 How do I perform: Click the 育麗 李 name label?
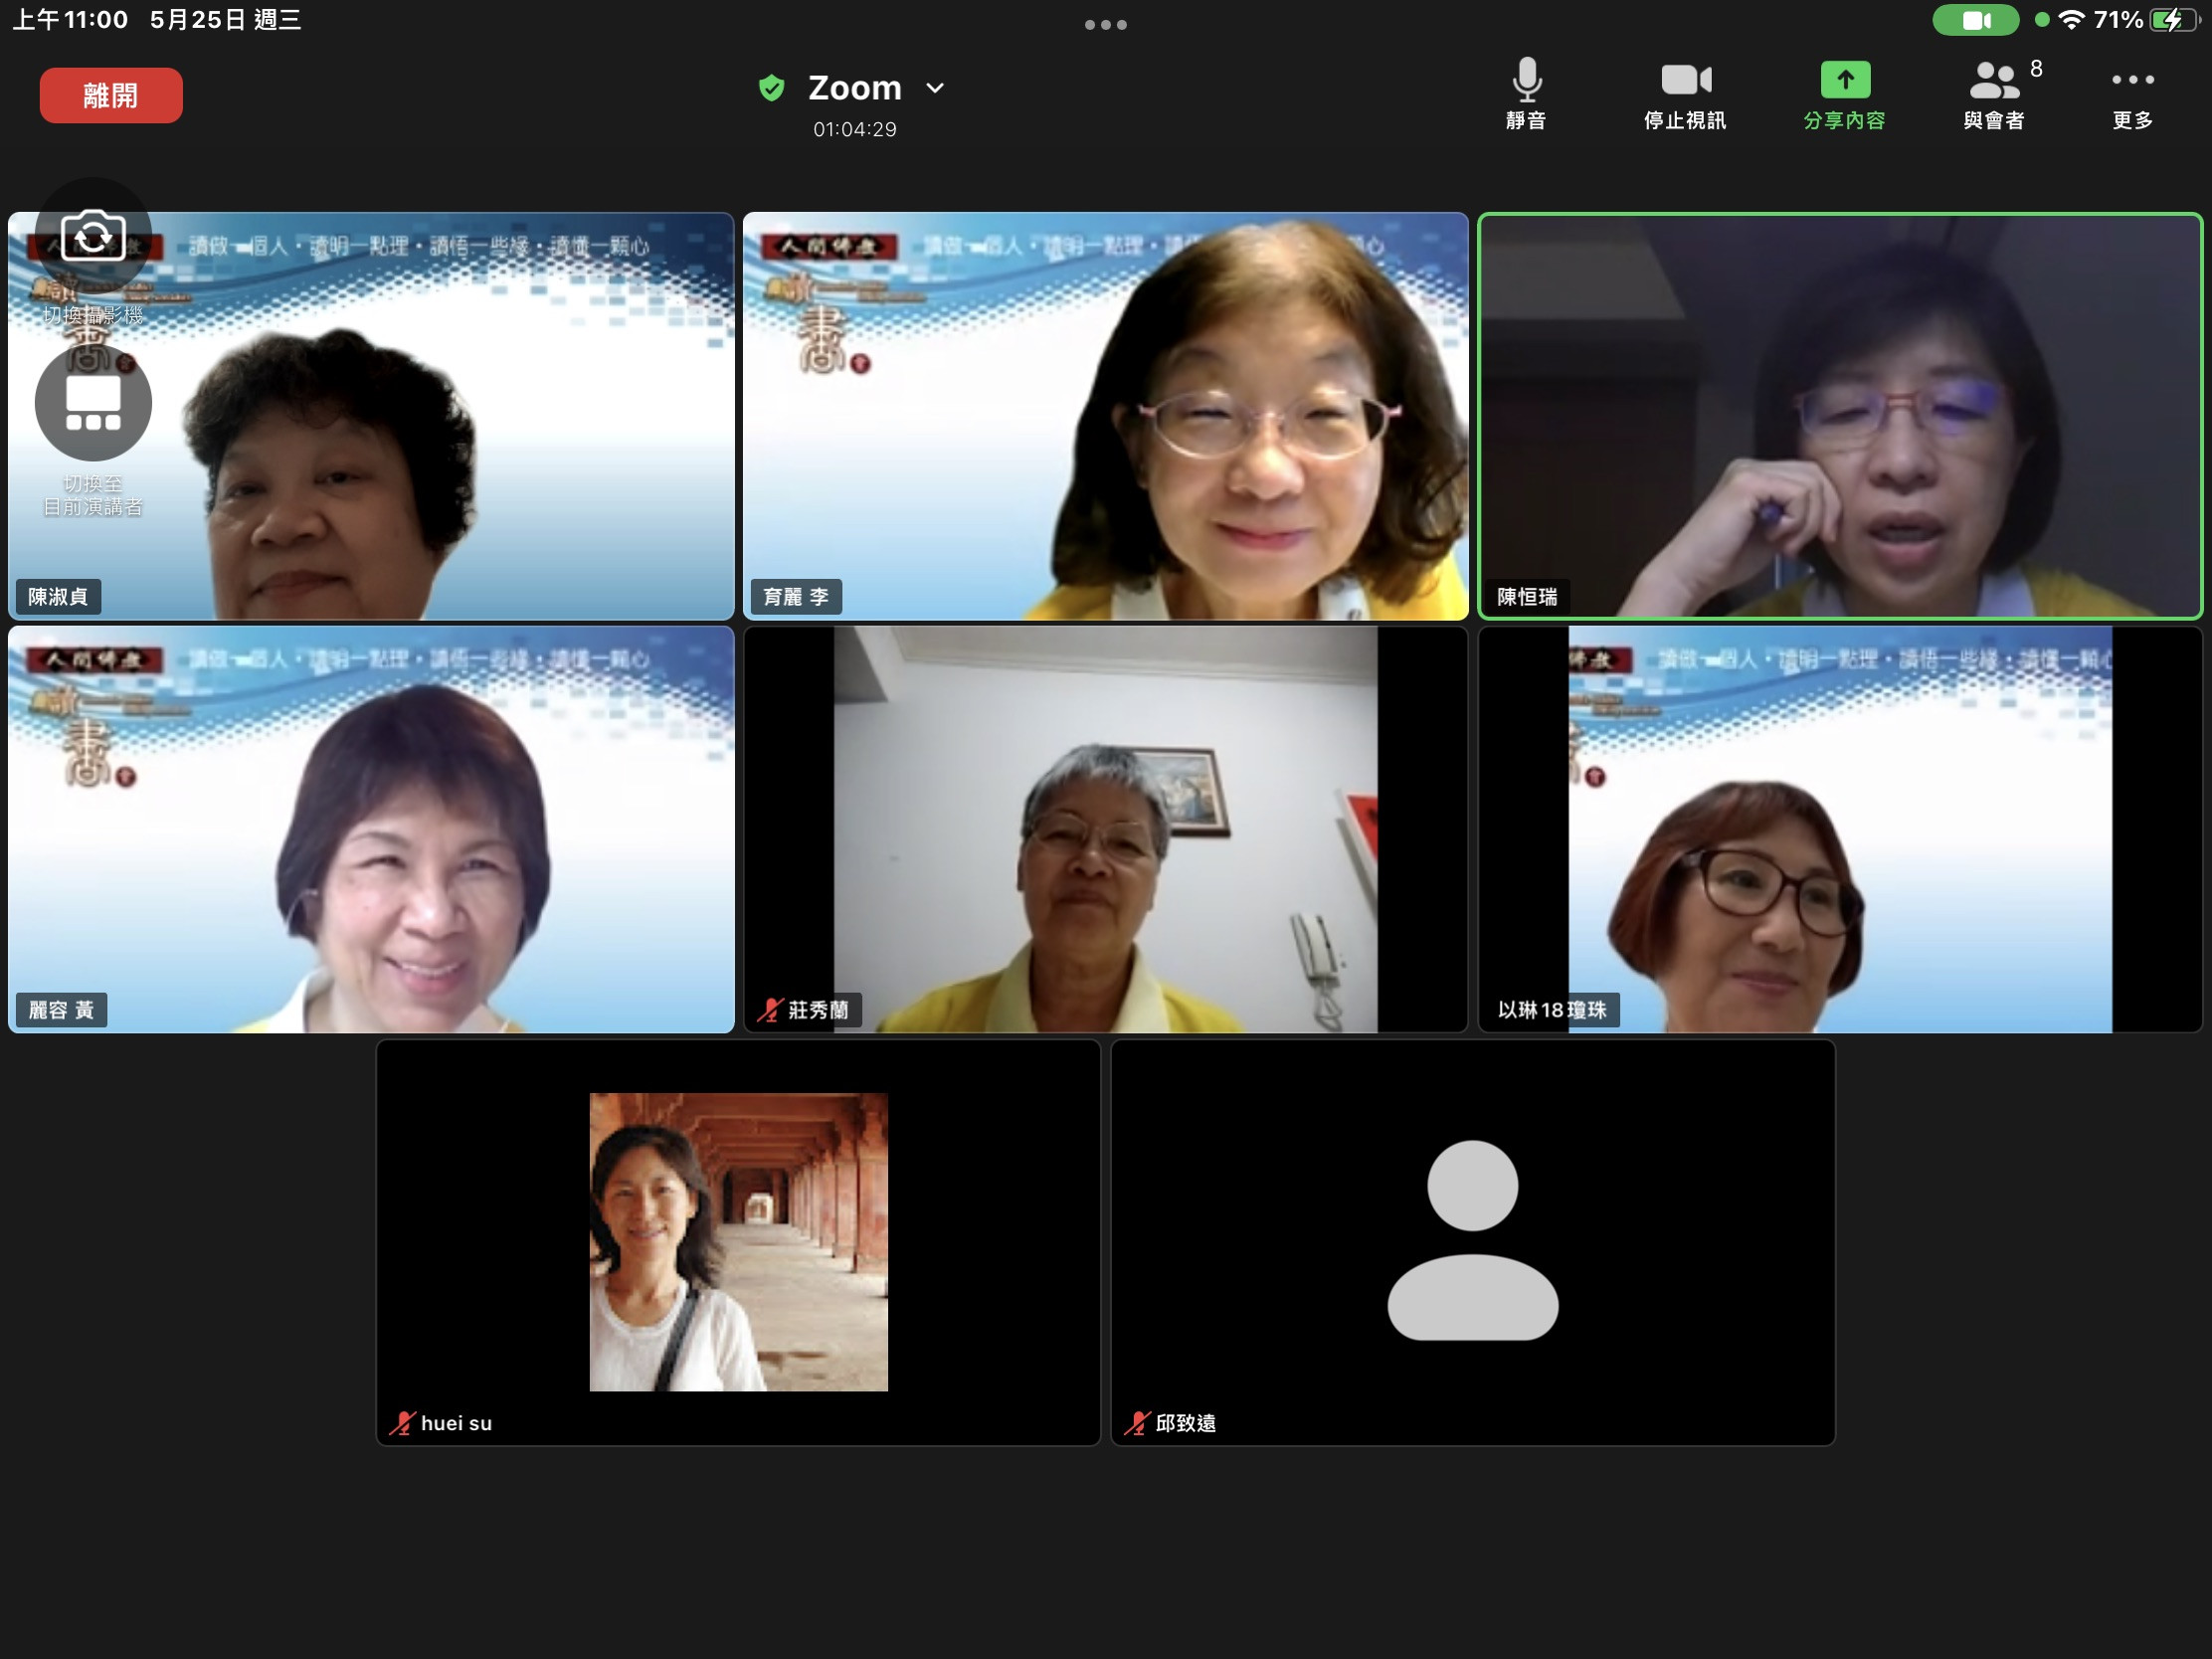(x=795, y=597)
